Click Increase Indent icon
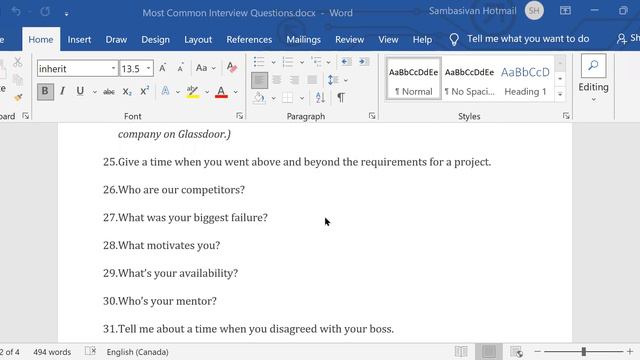 tap(363, 62)
